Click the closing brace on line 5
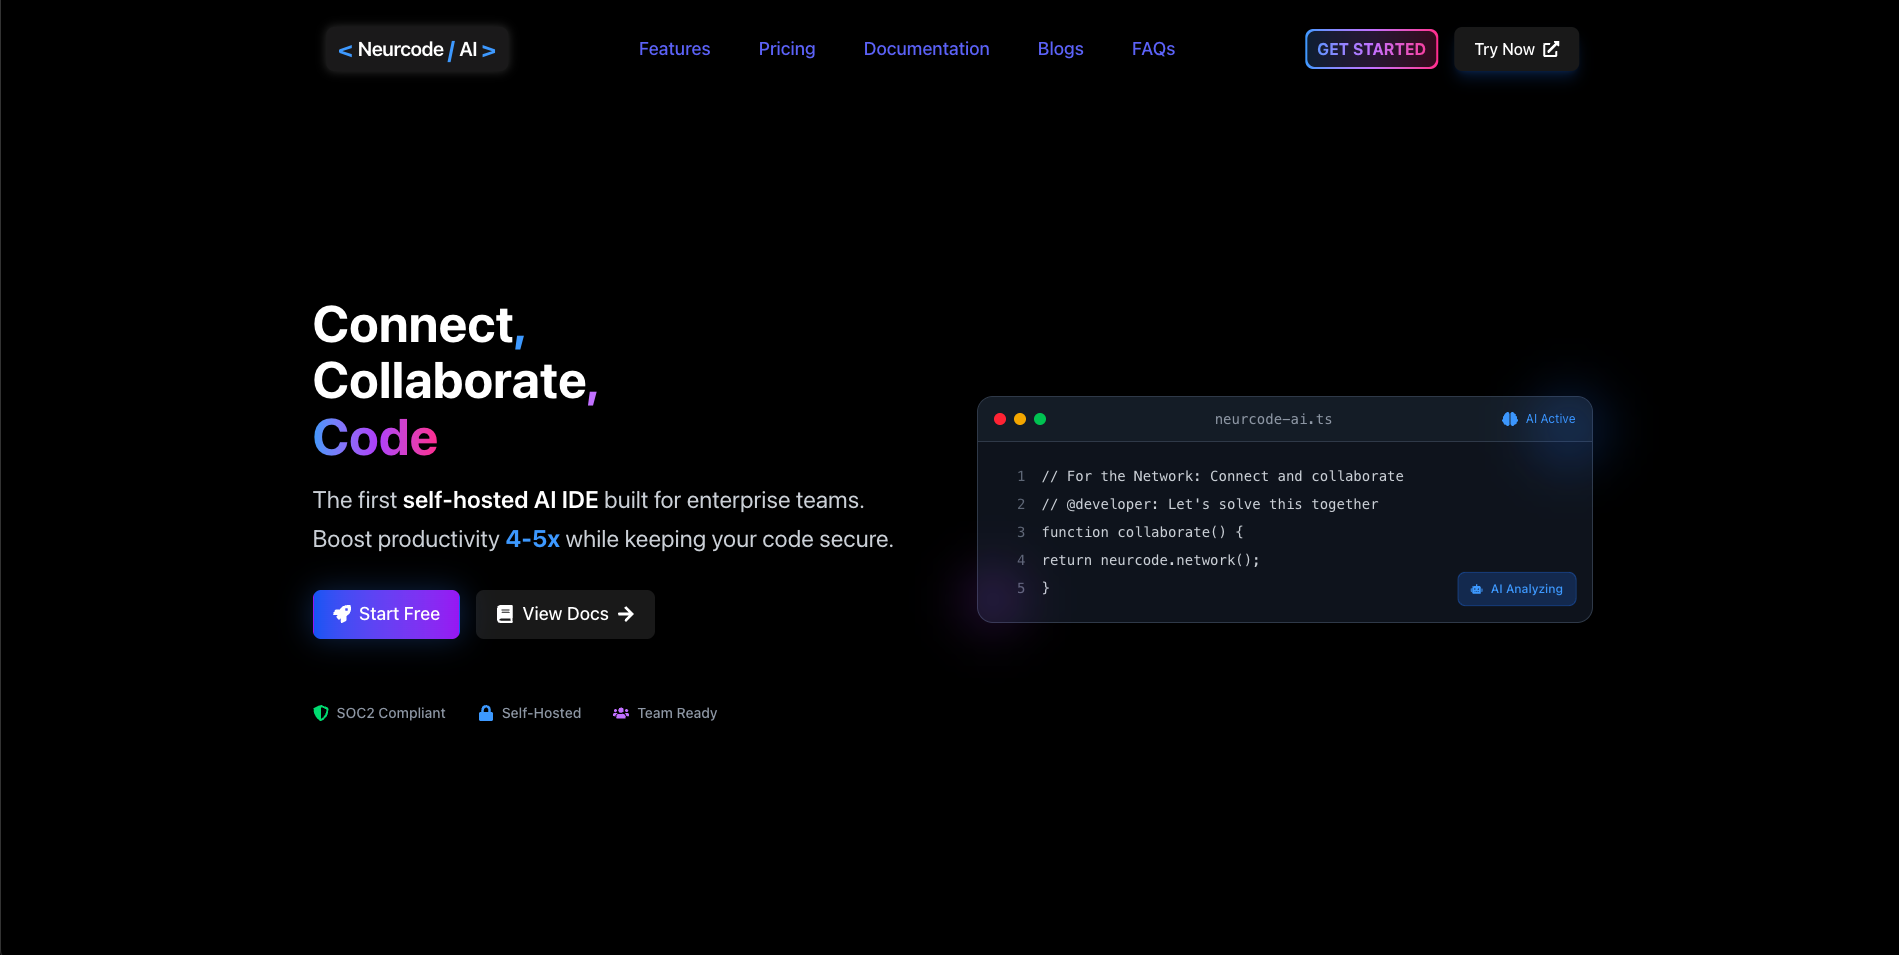The width and height of the screenshot is (1899, 955). 1046,588
